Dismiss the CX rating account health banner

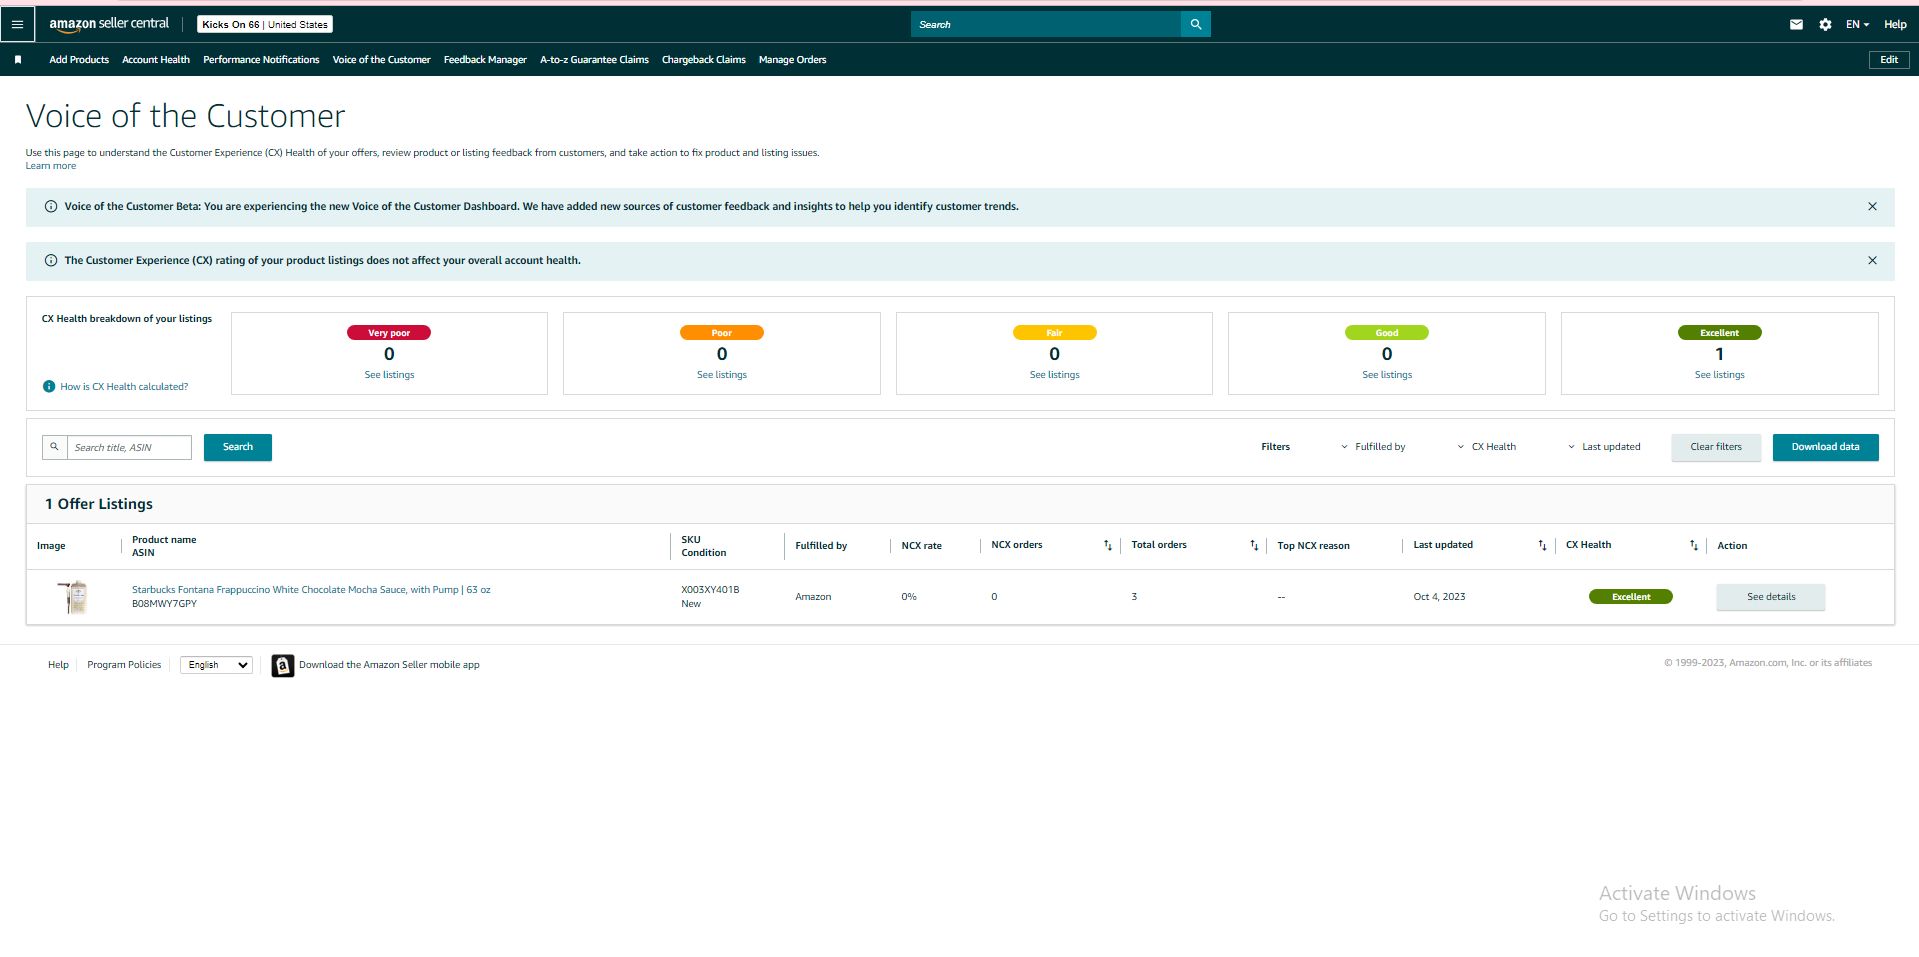[1872, 260]
